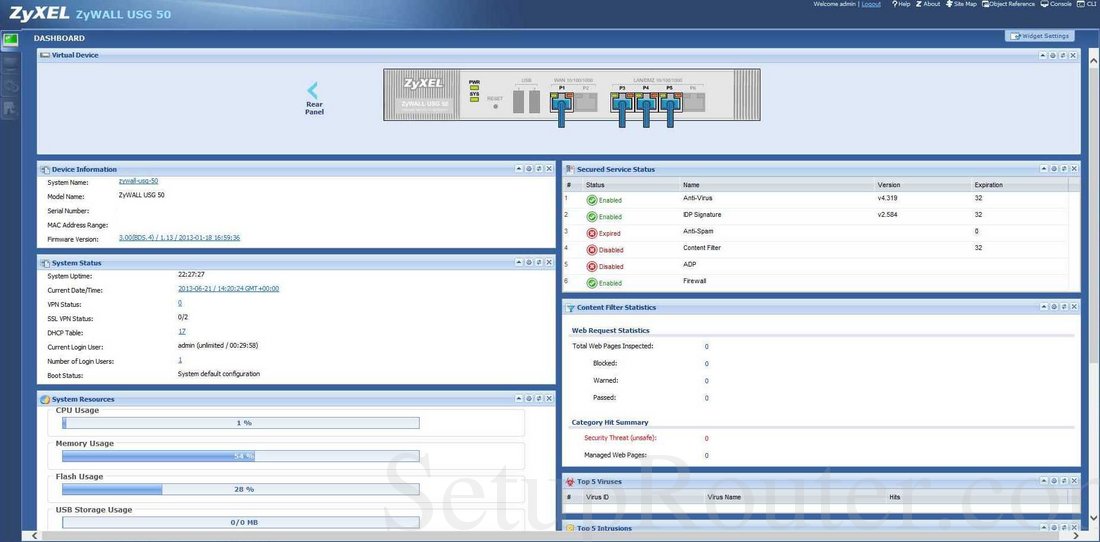This screenshot has width=1100, height=542.
Task: Open the CLI window from the top bar
Action: [x=1088, y=4]
